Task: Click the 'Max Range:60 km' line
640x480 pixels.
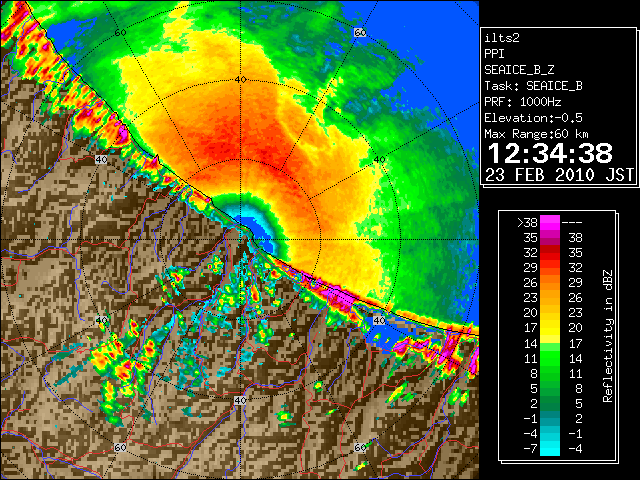Action: click(536, 134)
